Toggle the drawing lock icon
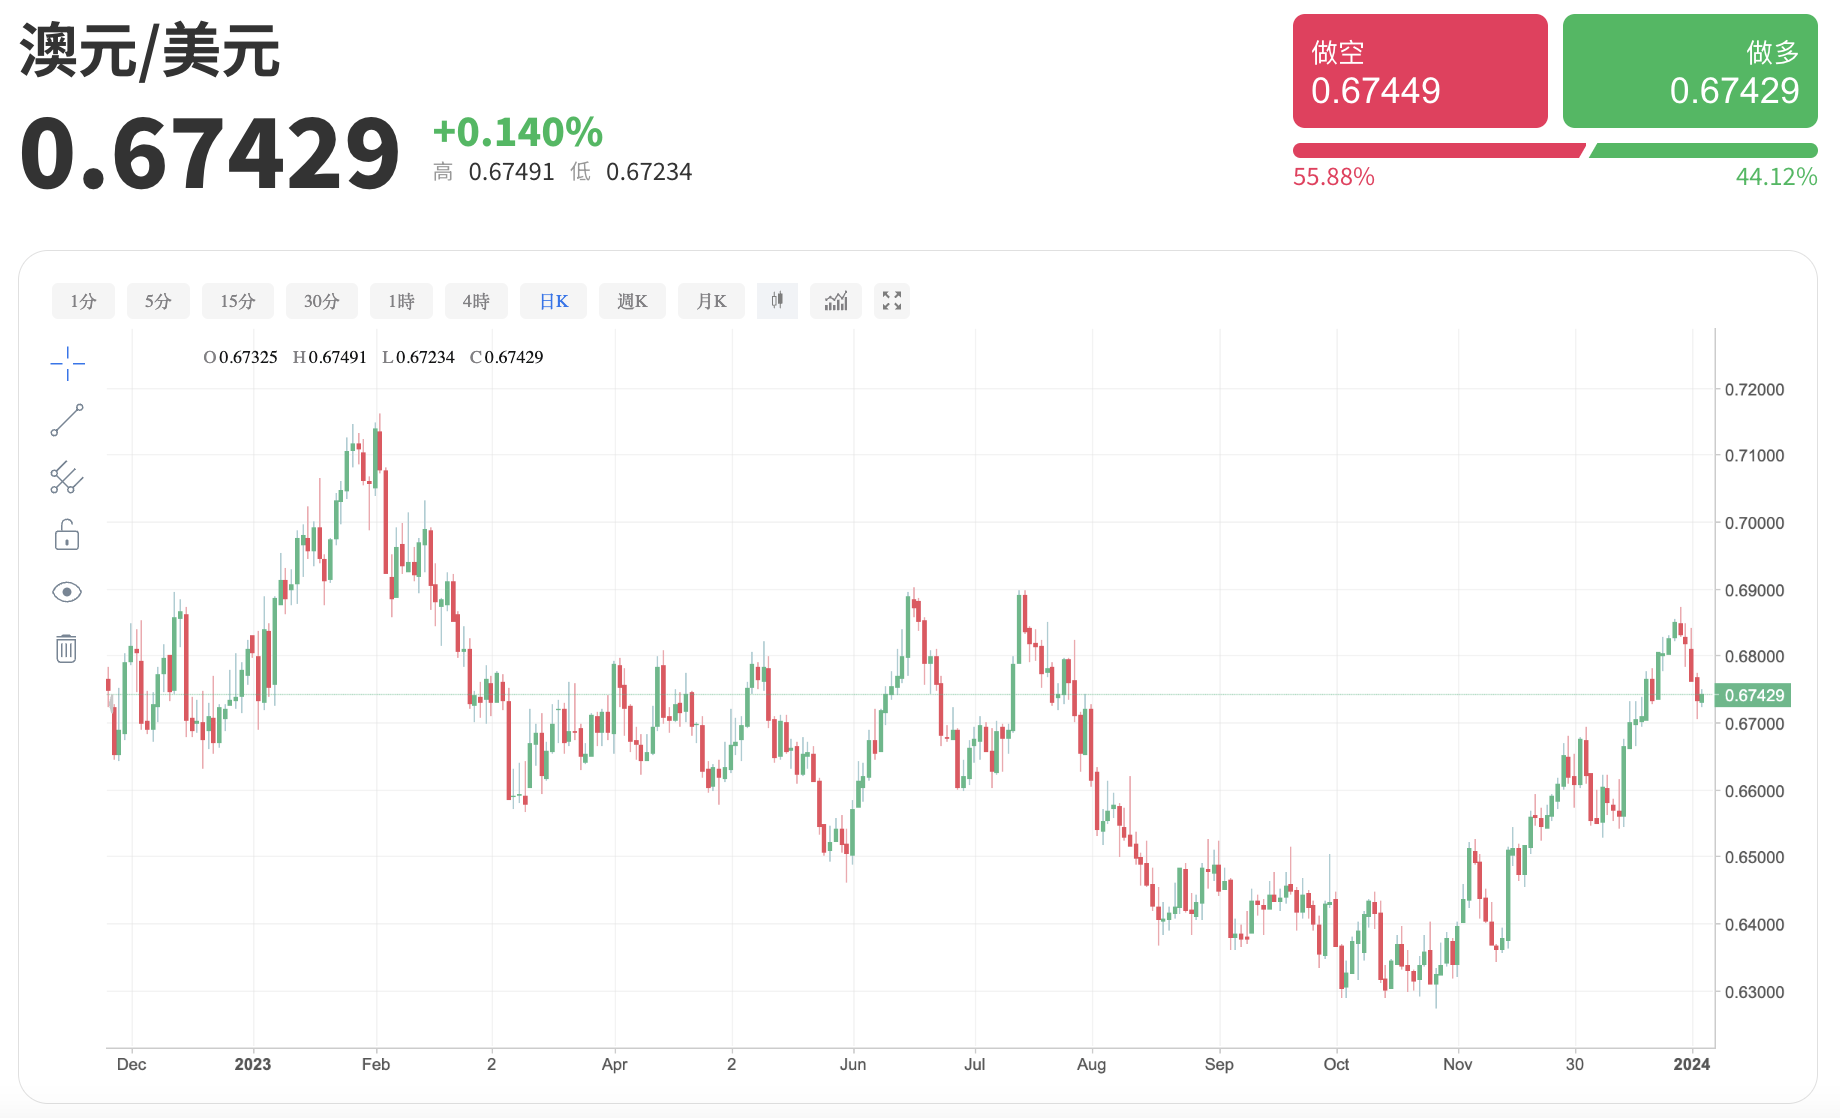This screenshot has height=1118, width=1840. pos(67,535)
